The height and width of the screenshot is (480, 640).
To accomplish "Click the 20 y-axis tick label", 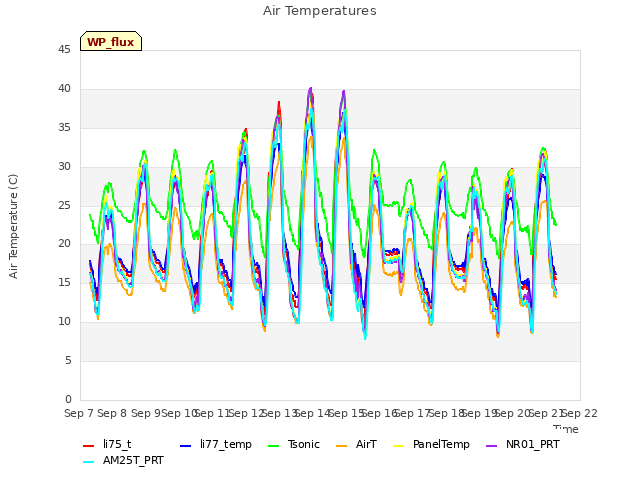I will pos(64,244).
